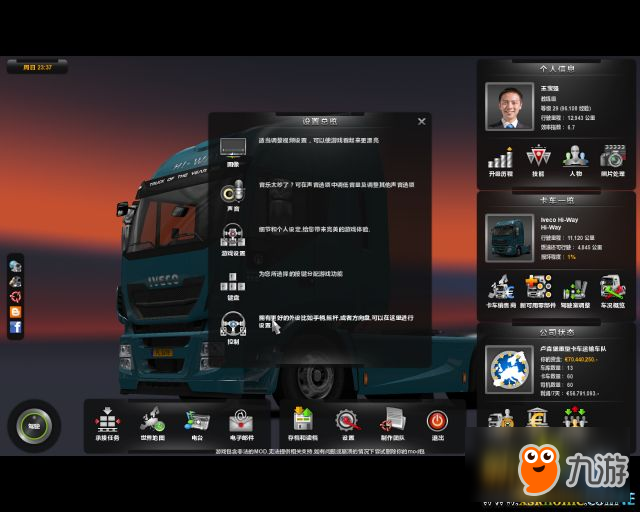Open Radio (电台) icon
This screenshot has width=640, height=512.
198,421
